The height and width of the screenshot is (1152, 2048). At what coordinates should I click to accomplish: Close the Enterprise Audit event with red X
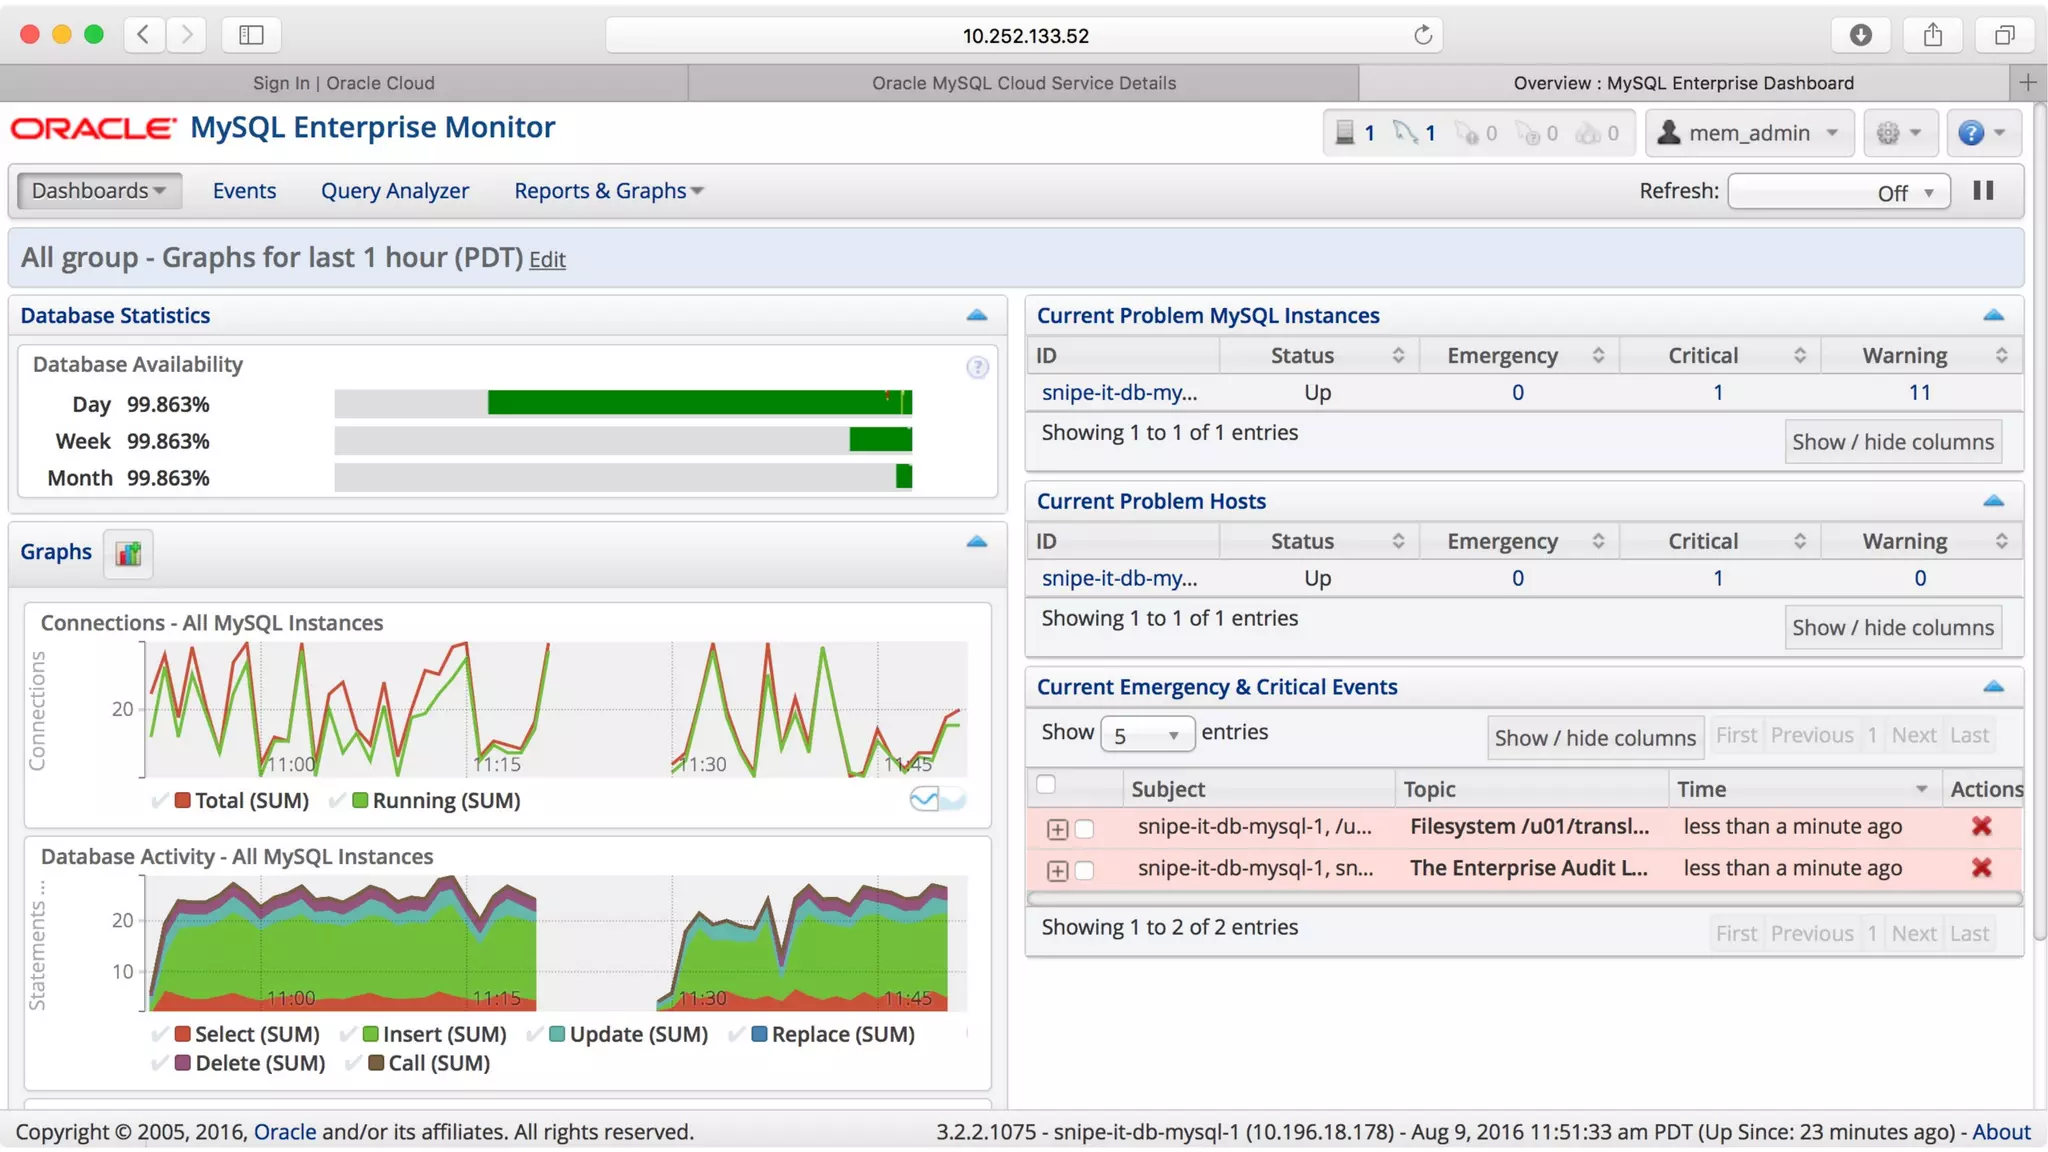point(1981,868)
